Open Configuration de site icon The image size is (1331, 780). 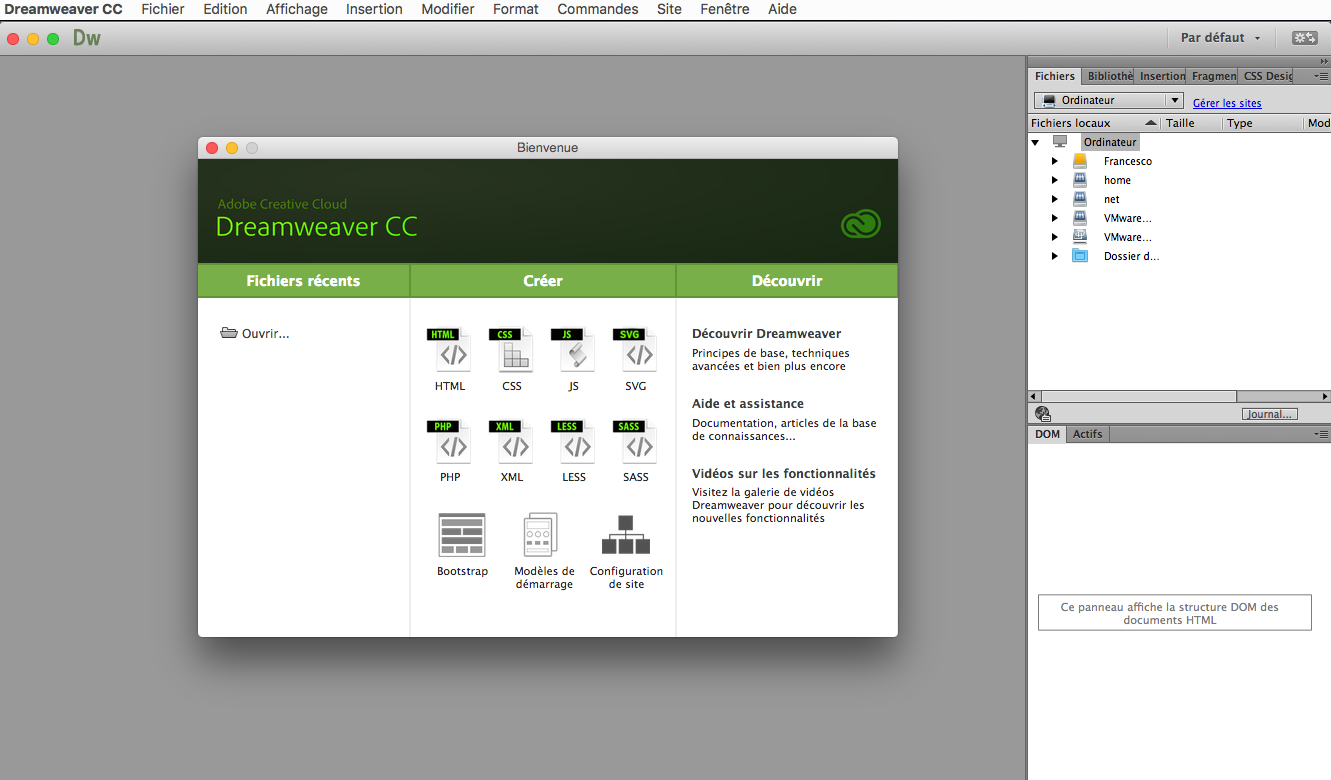click(x=626, y=535)
